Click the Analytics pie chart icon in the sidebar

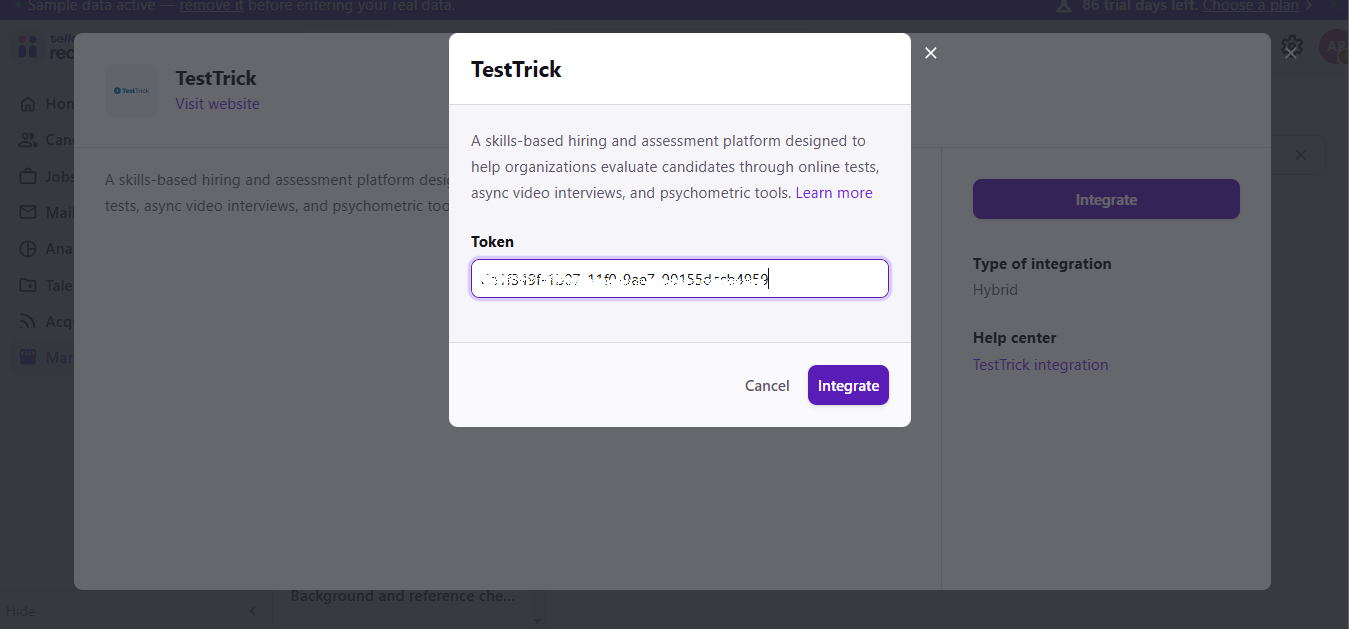[28, 249]
